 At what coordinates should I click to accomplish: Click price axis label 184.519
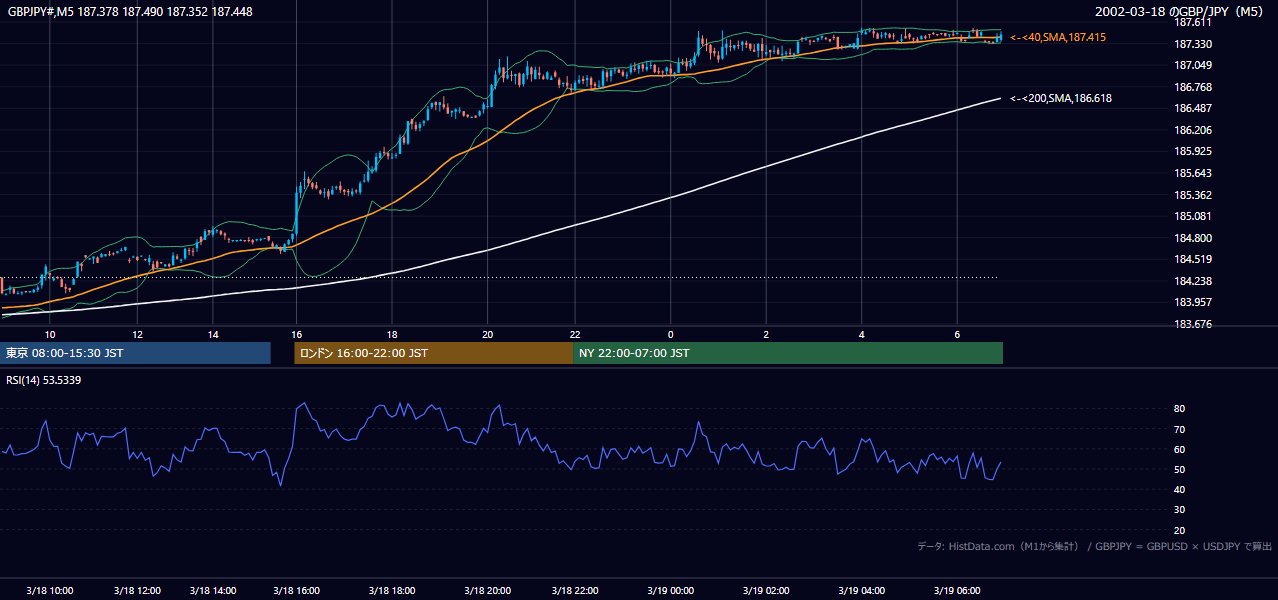pyautogui.click(x=1193, y=260)
